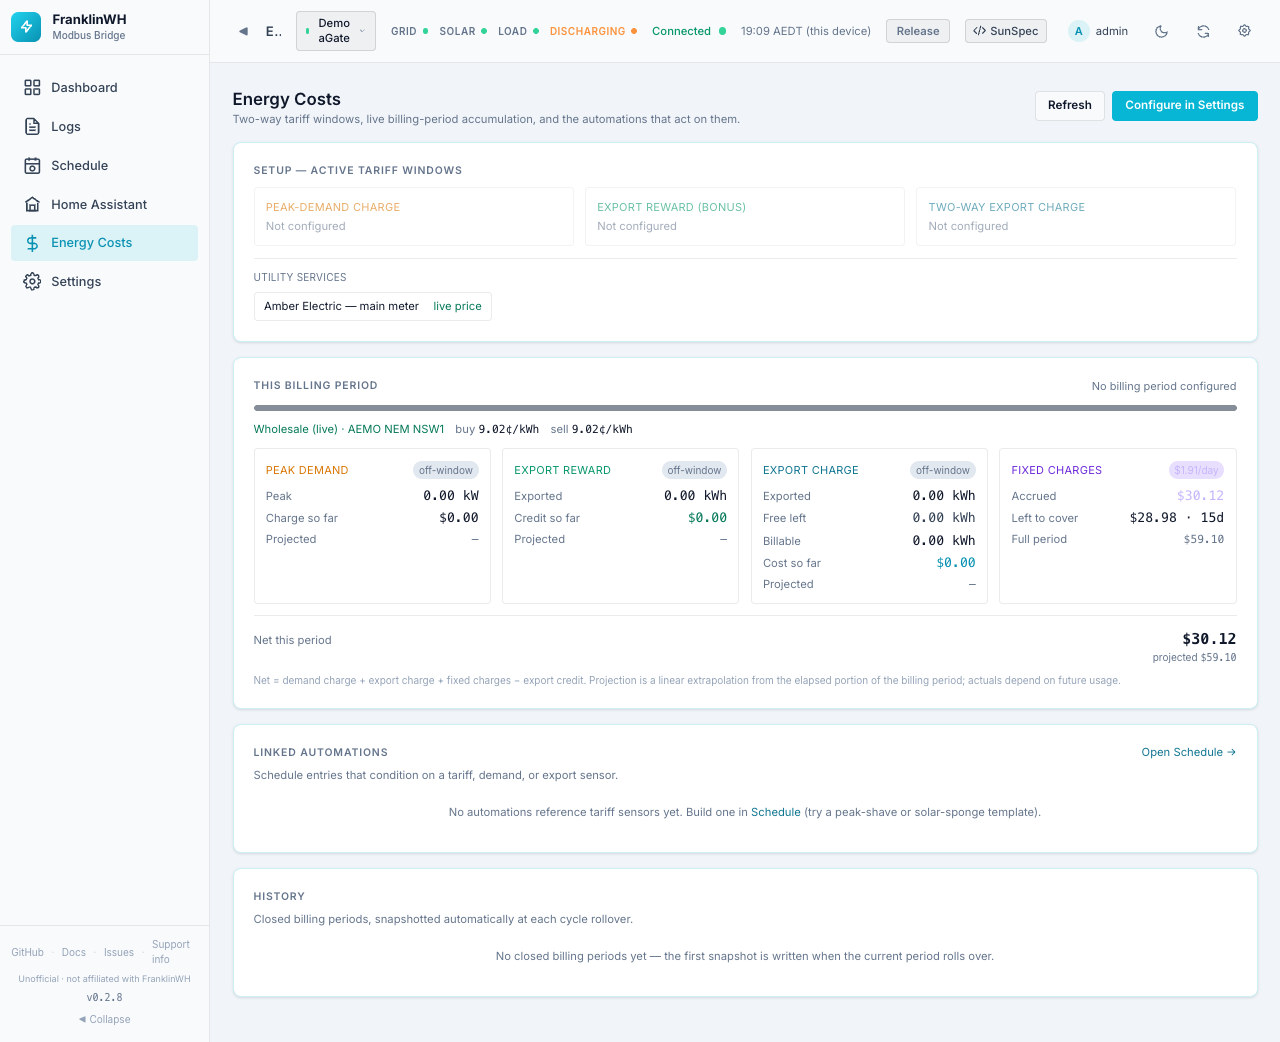
Task: Open the SunSpec button
Action: click(1006, 31)
